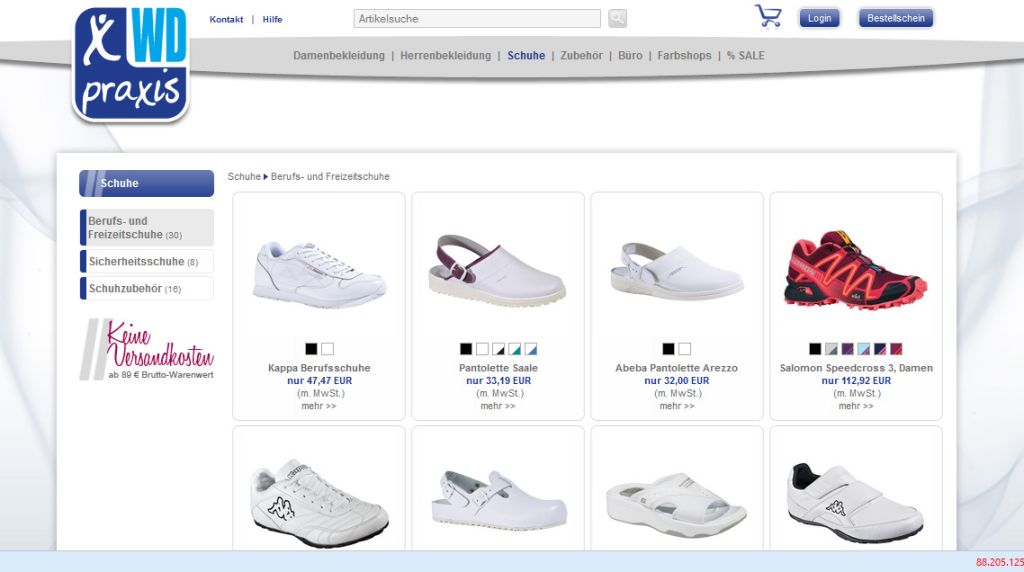
Task: Pick black swatch for Pantolette Saale
Action: (466, 349)
